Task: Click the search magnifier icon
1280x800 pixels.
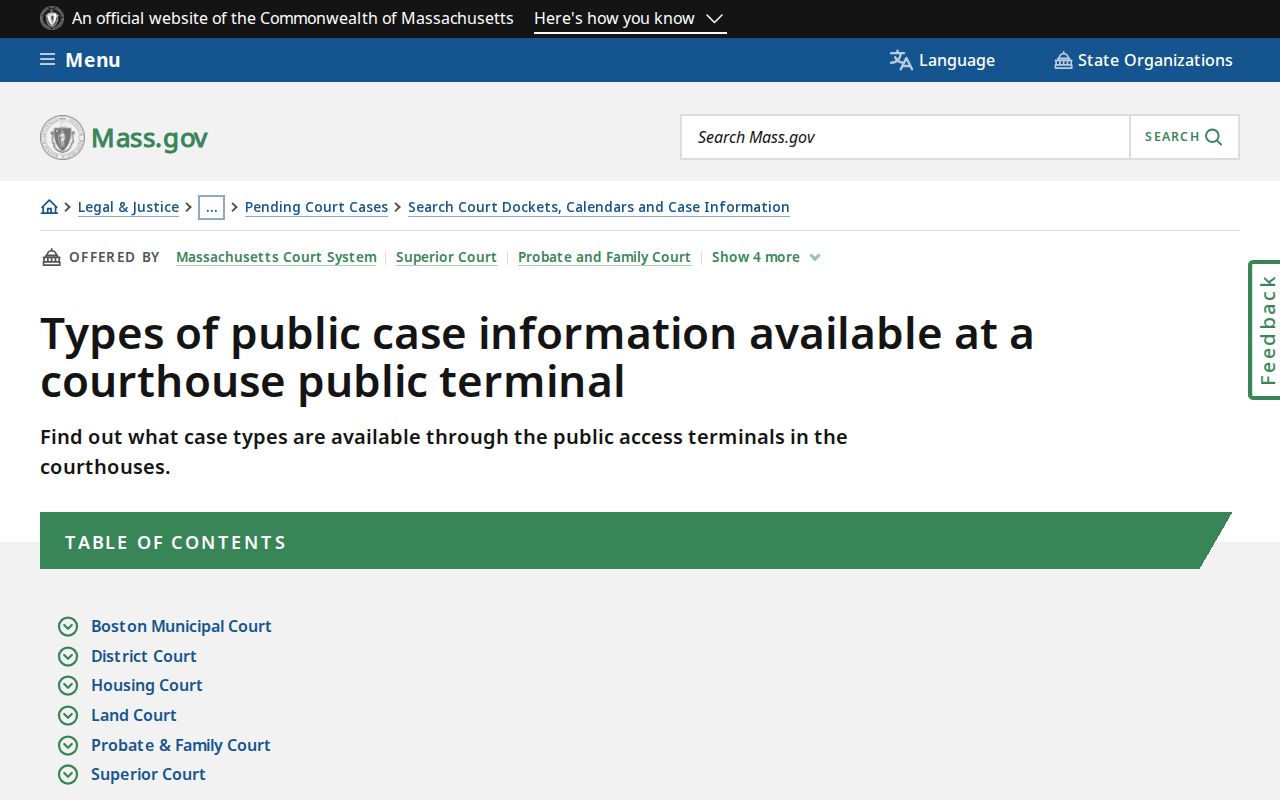Action: (1214, 137)
